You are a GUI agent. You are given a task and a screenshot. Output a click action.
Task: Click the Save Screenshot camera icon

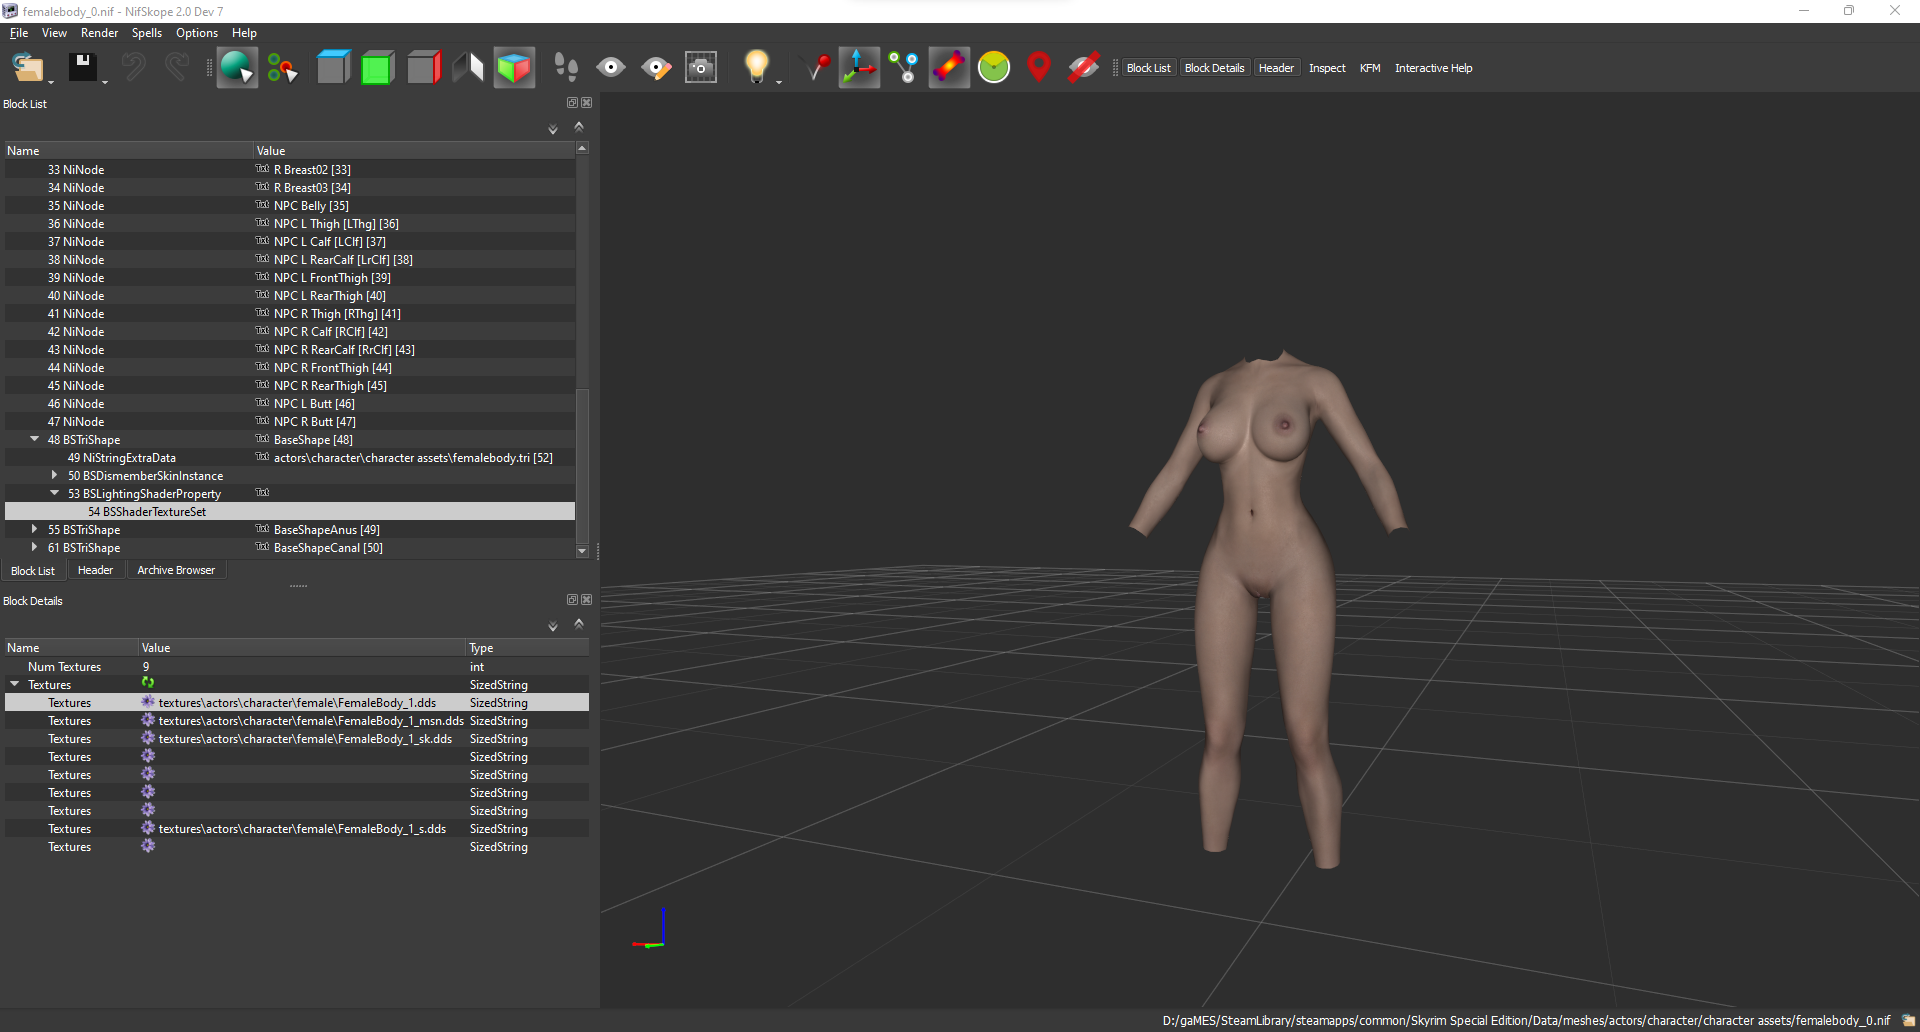pos(701,68)
